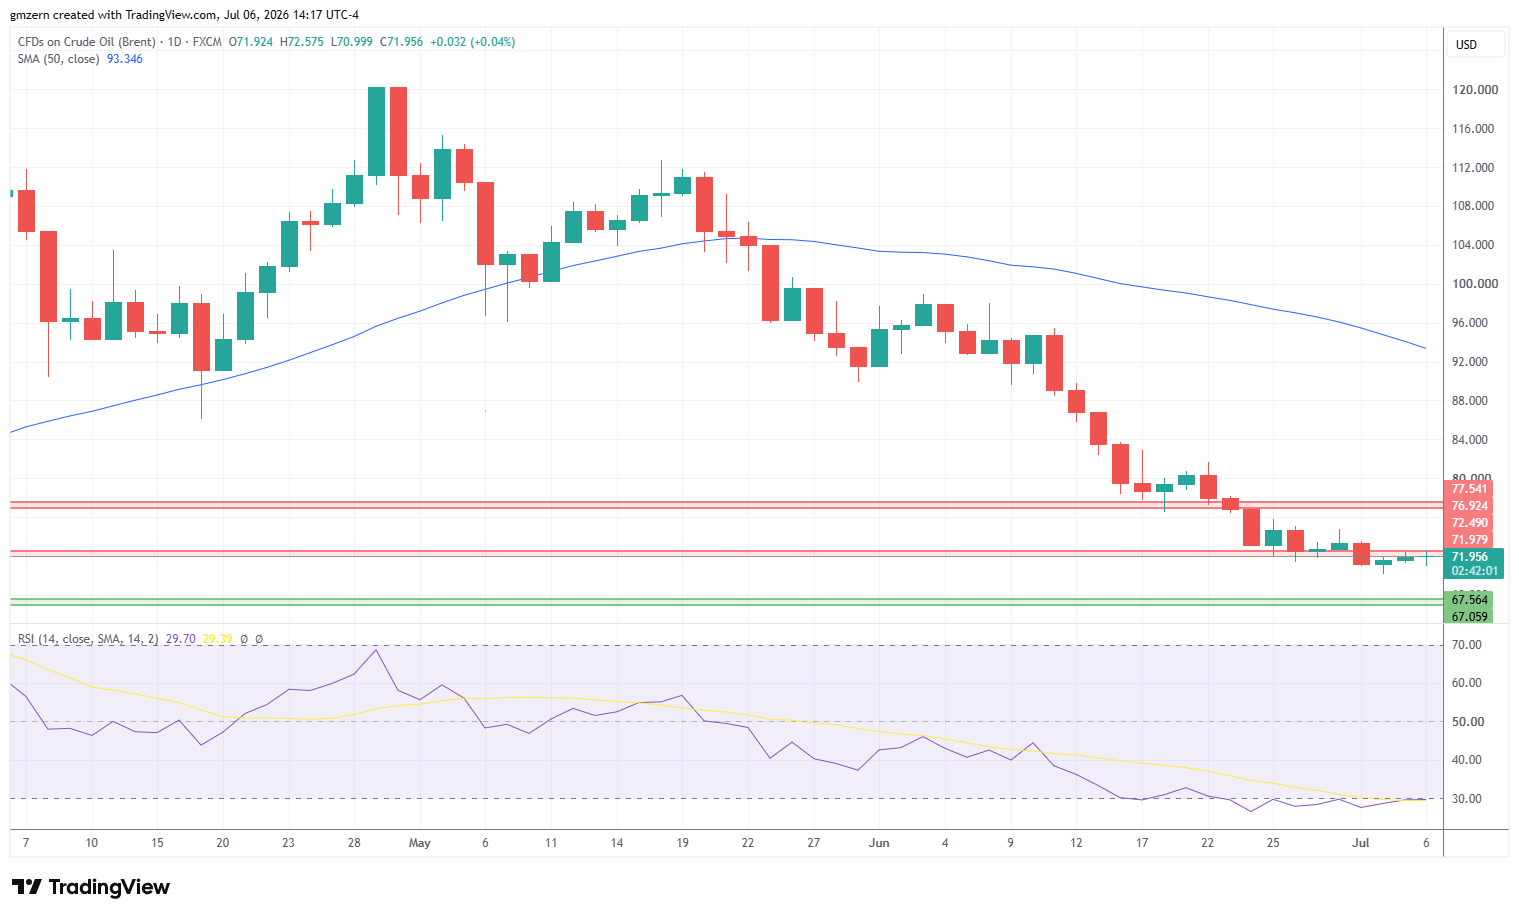Click the high value H72.575
1519x917 pixels.
pyautogui.click(x=302, y=42)
